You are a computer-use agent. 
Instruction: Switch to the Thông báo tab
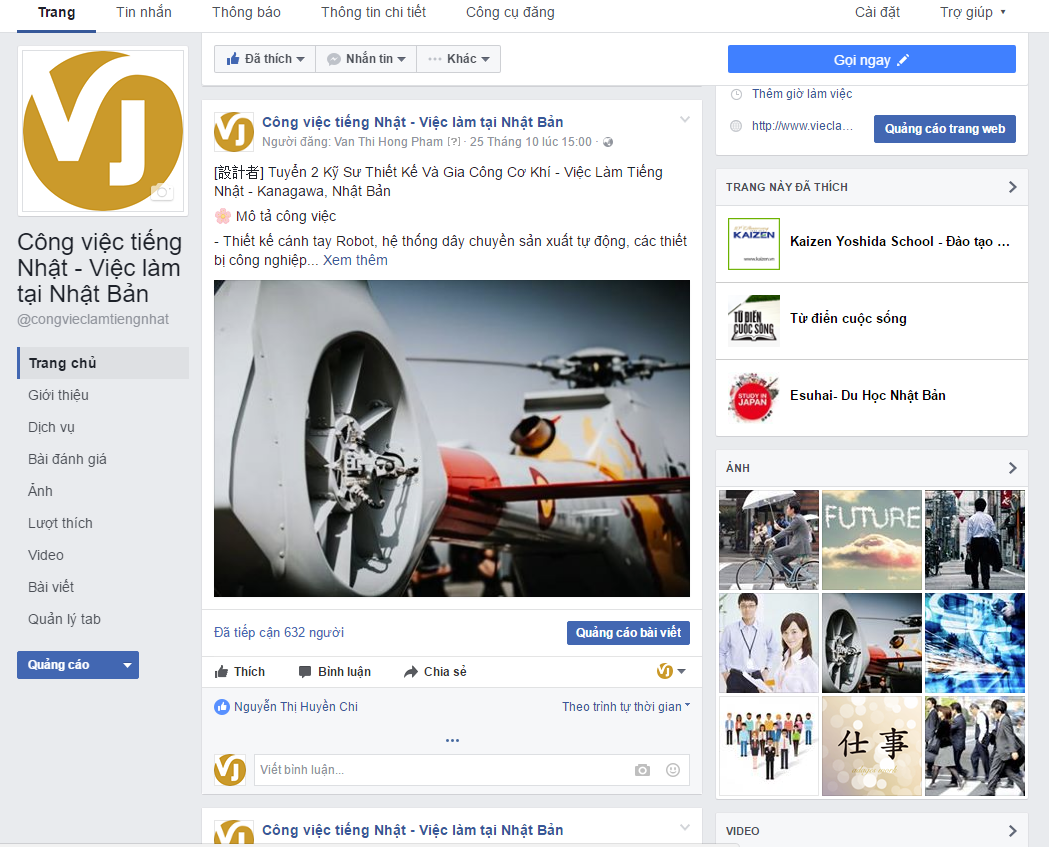246,13
